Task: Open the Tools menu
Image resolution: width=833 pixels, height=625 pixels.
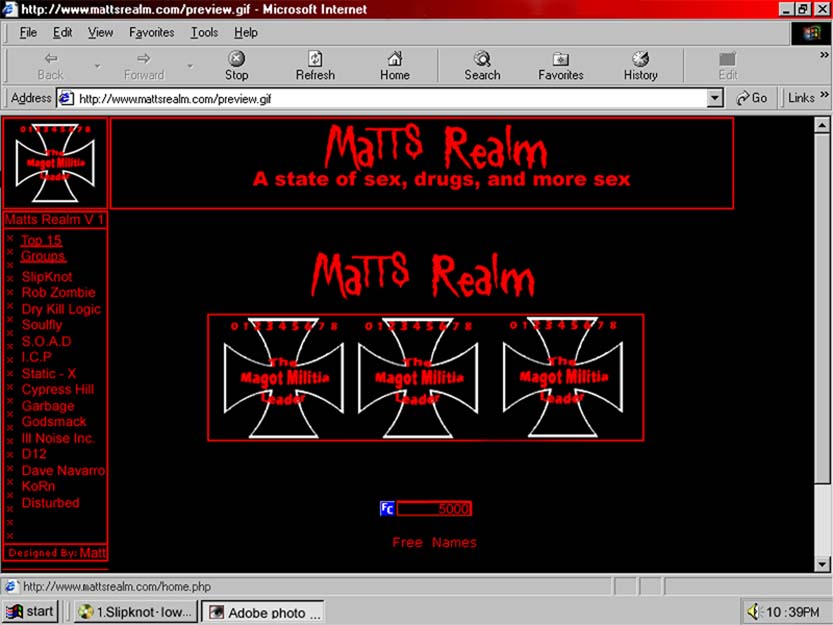Action: [205, 33]
